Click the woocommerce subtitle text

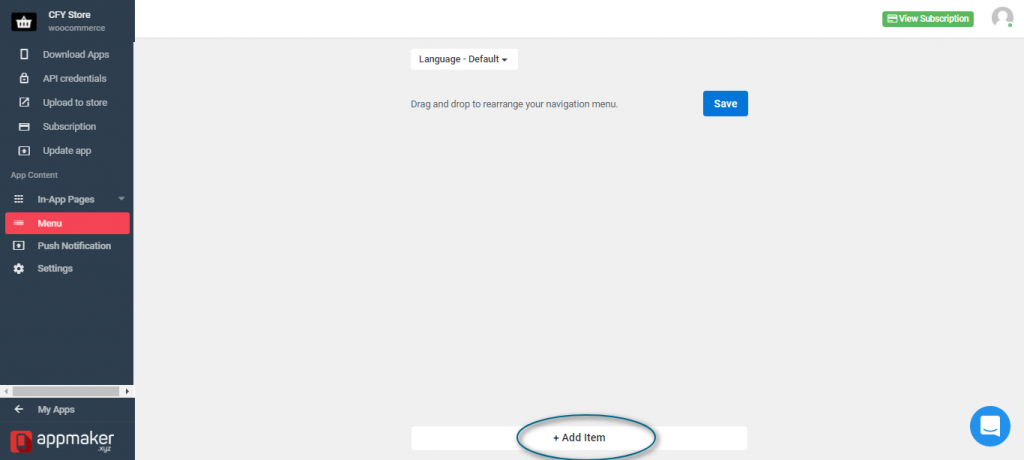point(76,28)
